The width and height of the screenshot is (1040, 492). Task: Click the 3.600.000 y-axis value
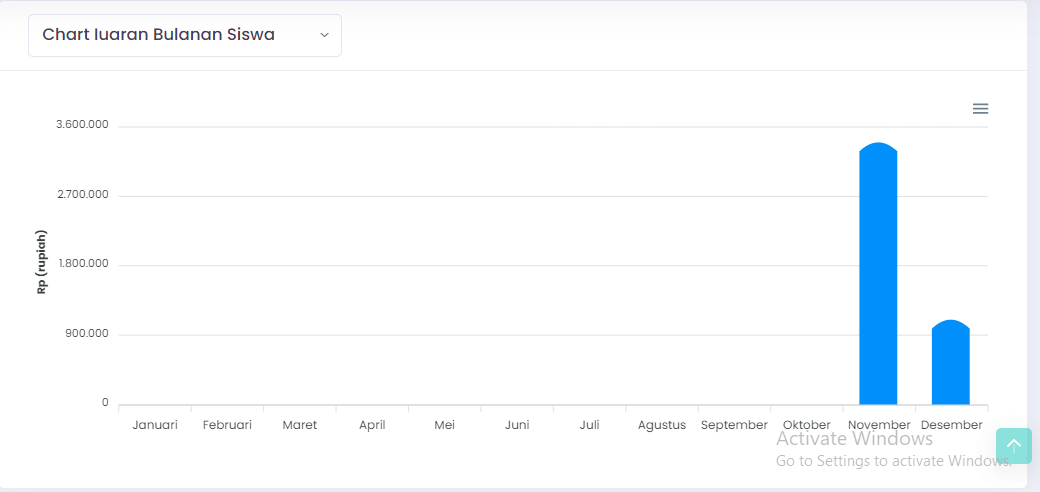point(83,125)
